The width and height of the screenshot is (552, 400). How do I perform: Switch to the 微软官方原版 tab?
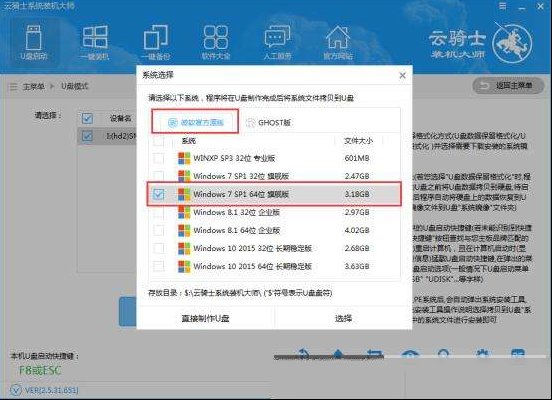click(195, 122)
